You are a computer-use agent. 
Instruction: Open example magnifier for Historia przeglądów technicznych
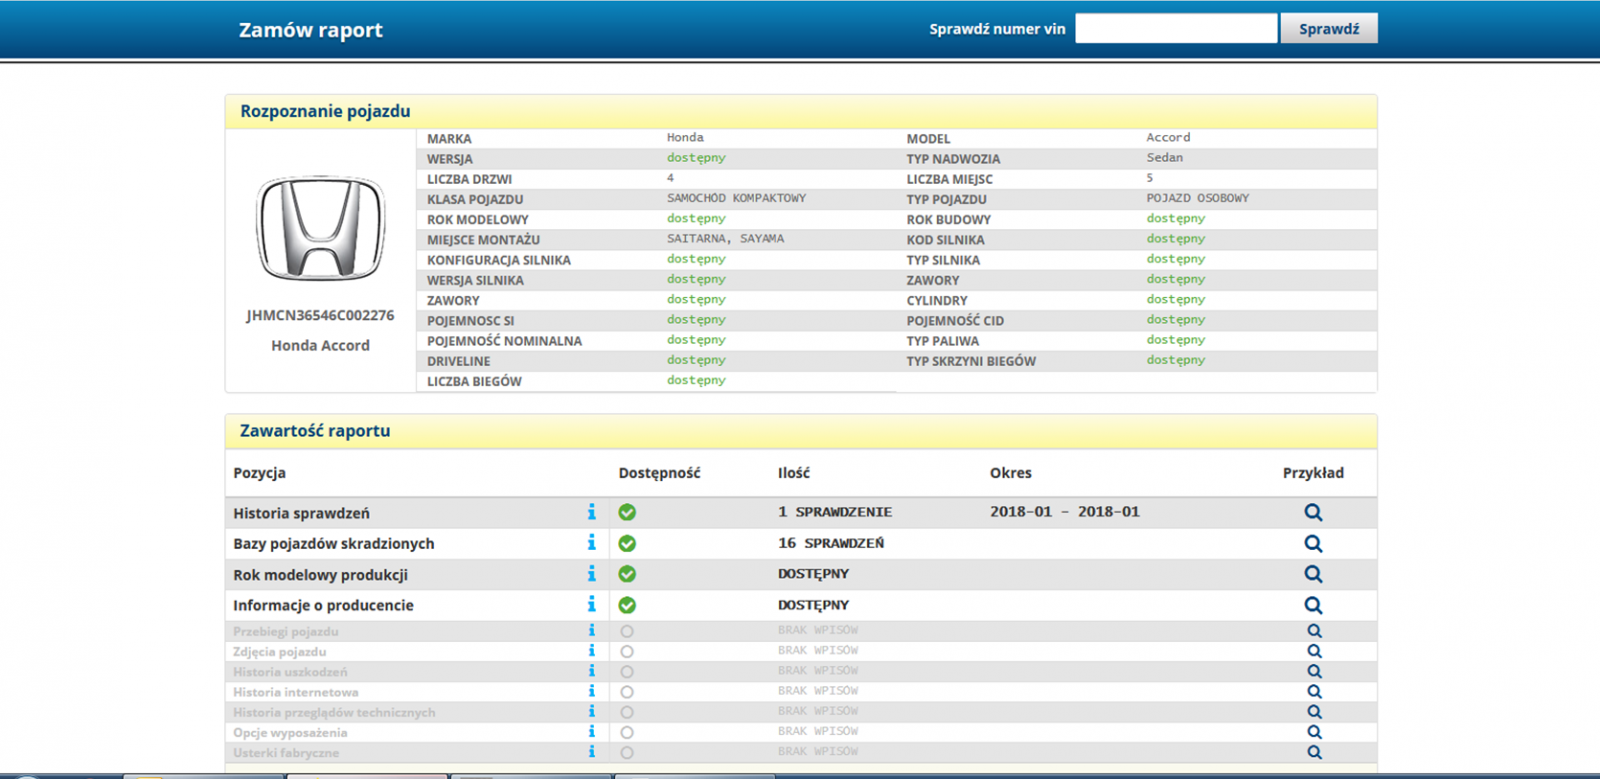click(1314, 712)
